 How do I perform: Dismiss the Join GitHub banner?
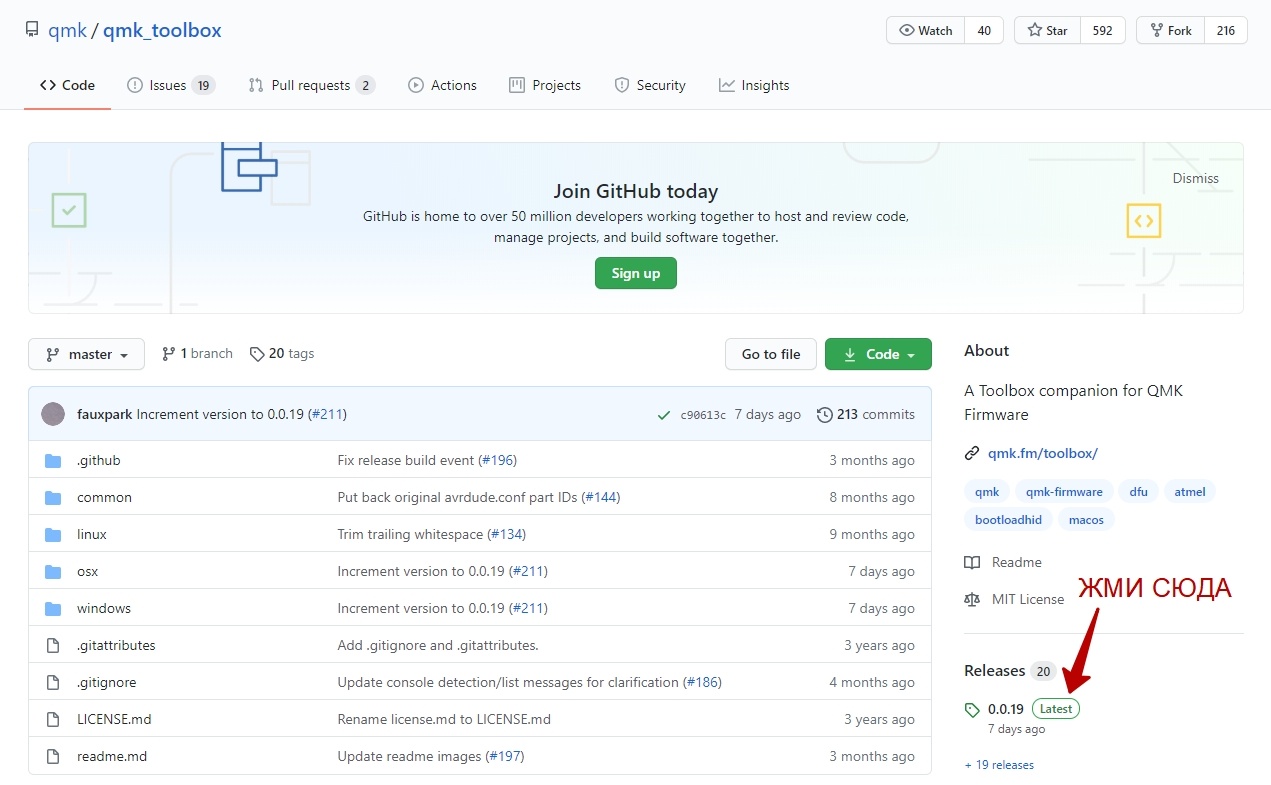tap(1196, 178)
